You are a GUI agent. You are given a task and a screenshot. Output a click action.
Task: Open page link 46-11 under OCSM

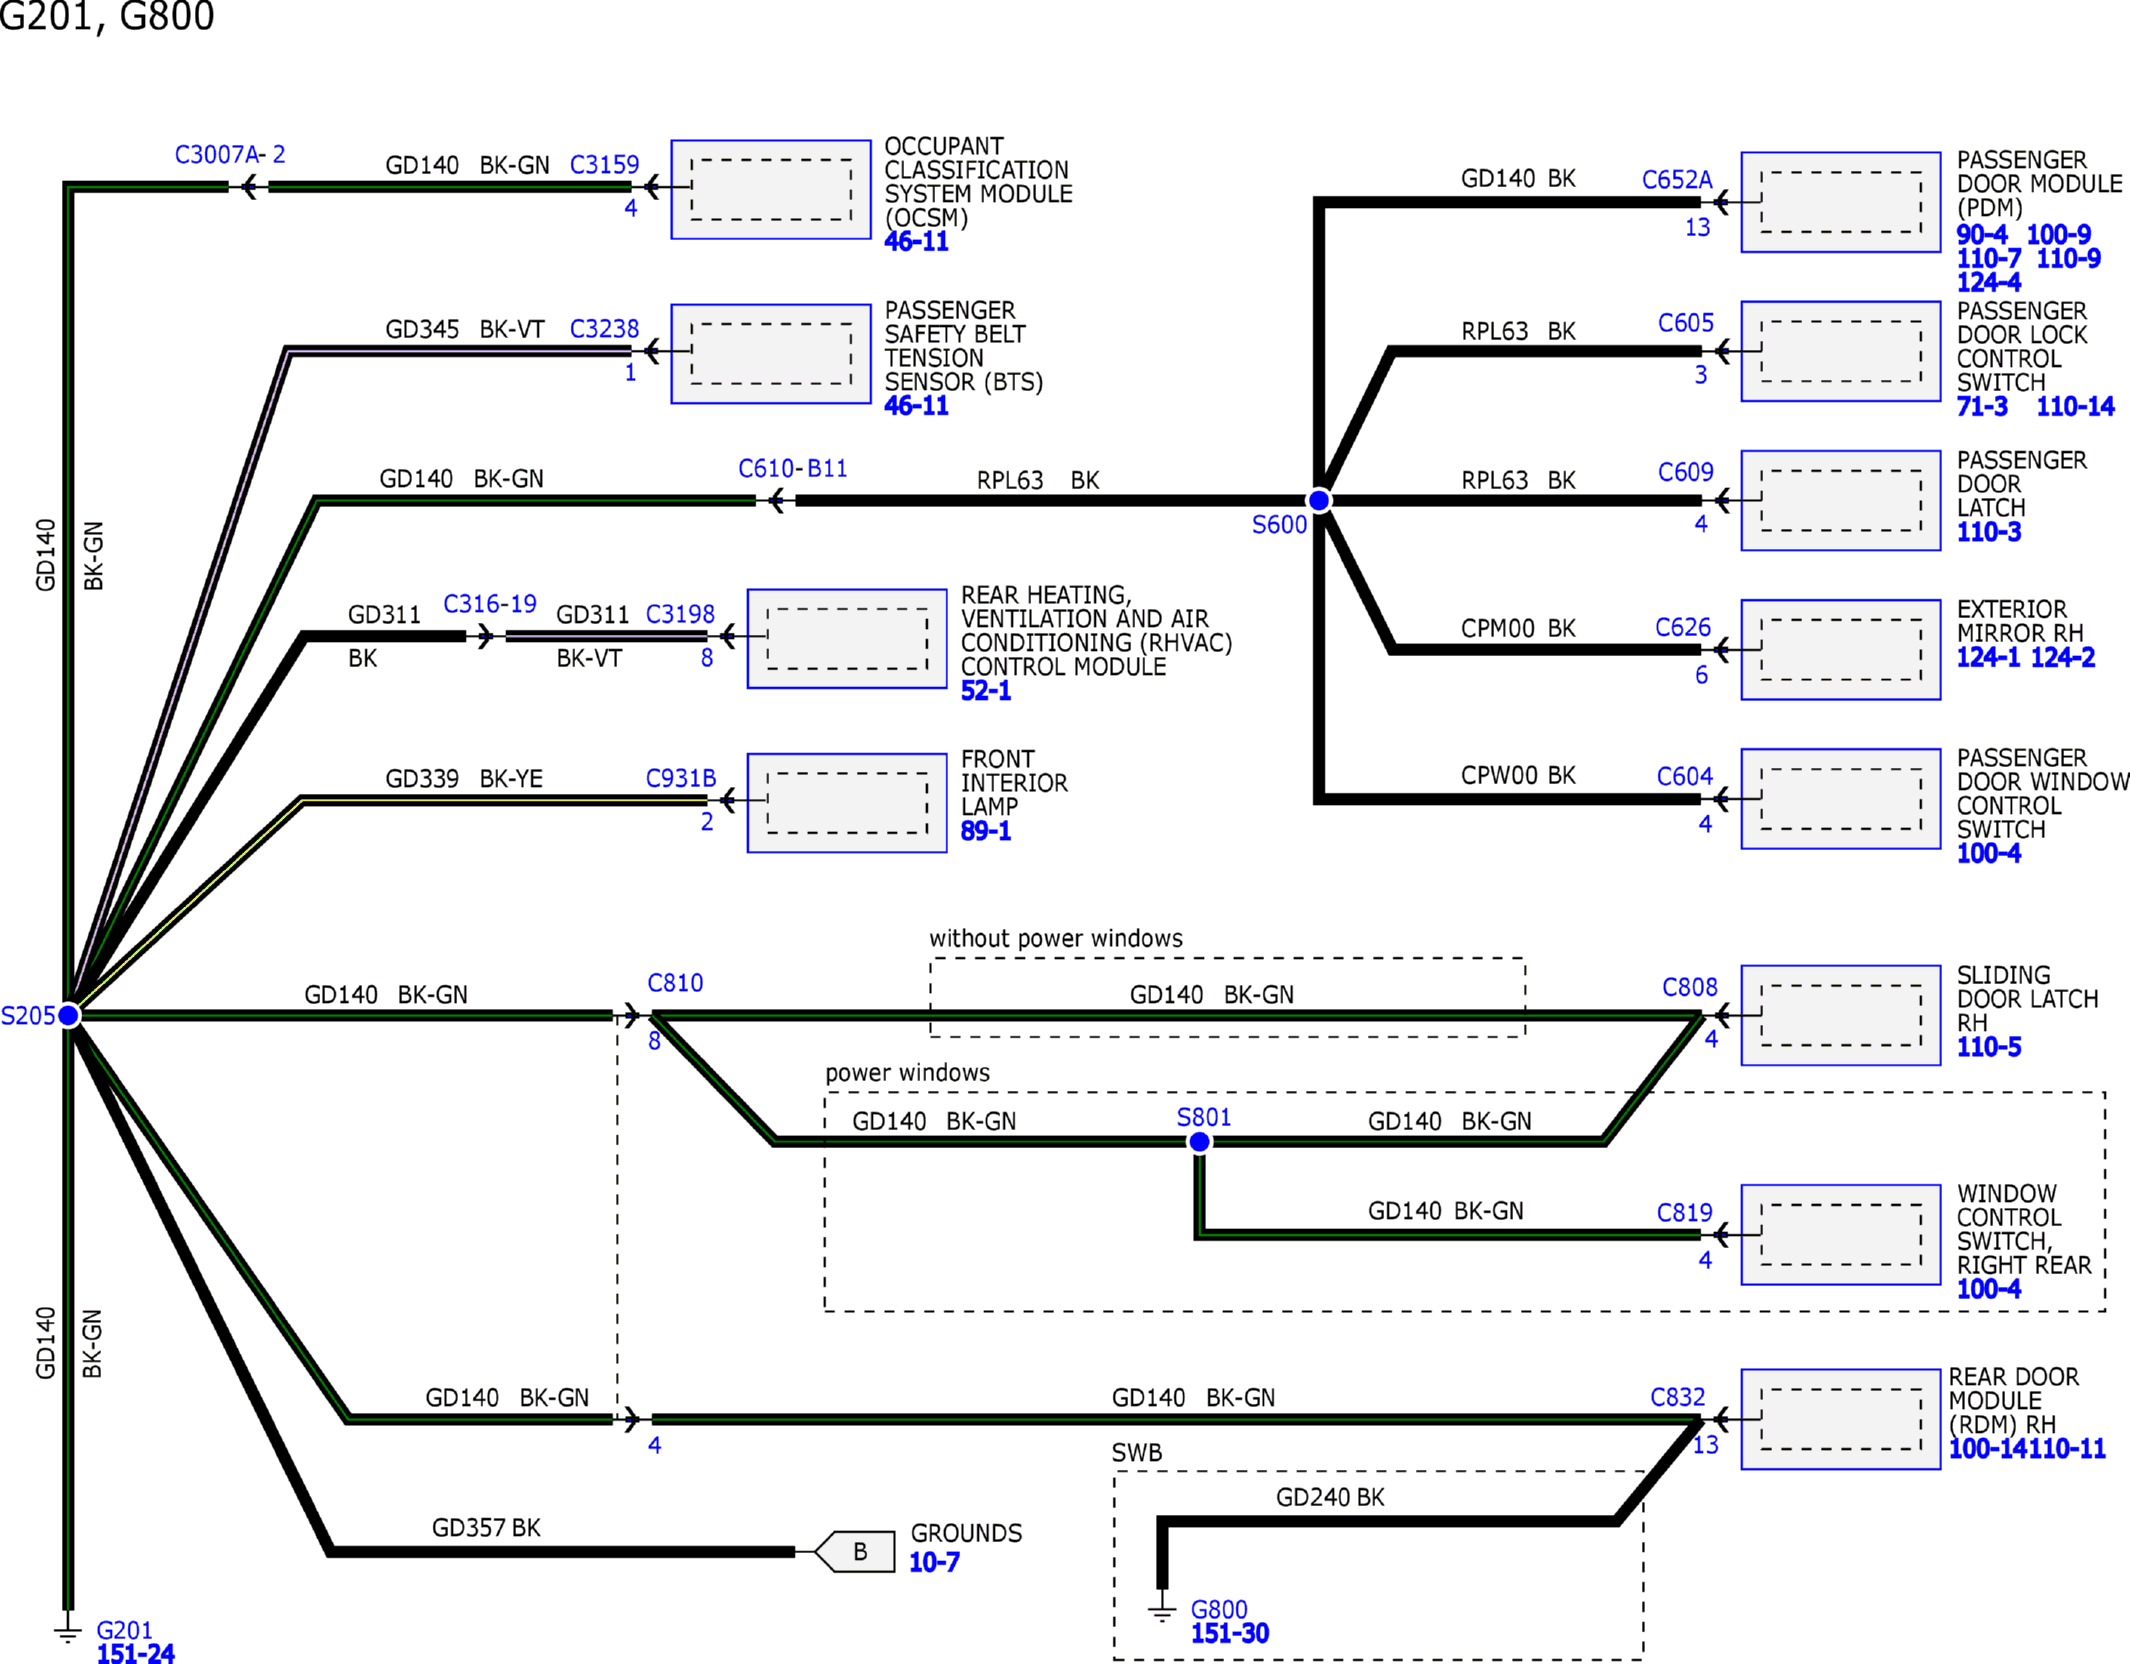point(916,242)
